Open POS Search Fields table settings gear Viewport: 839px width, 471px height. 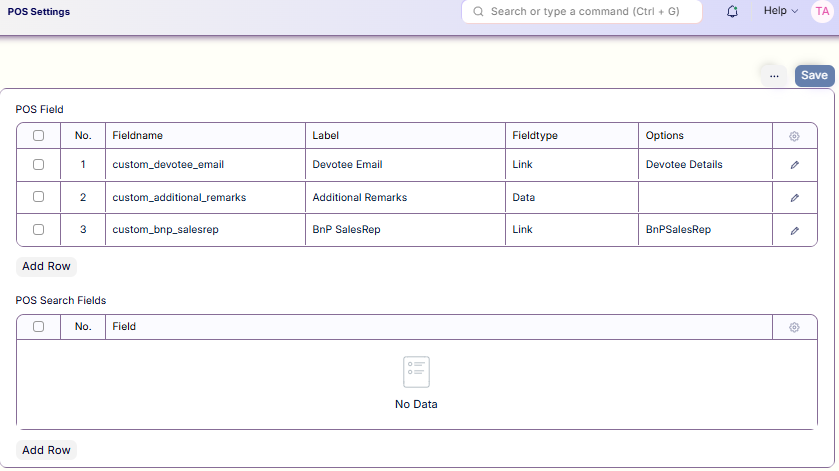pyautogui.click(x=794, y=327)
